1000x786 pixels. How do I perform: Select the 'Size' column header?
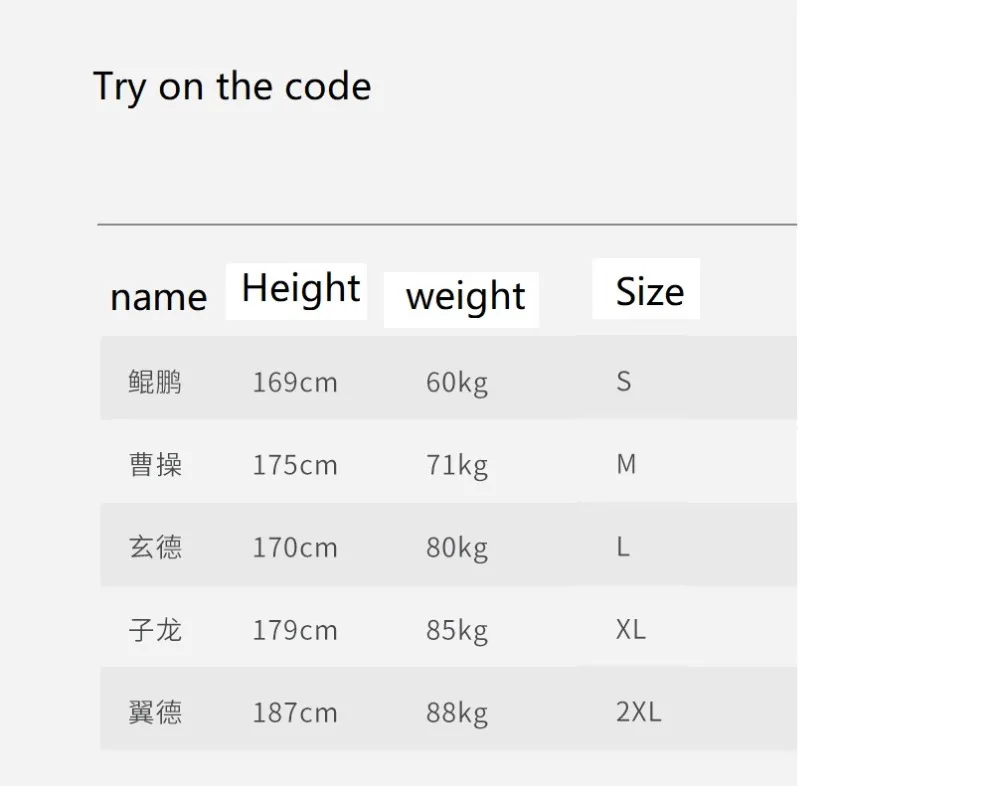point(650,292)
